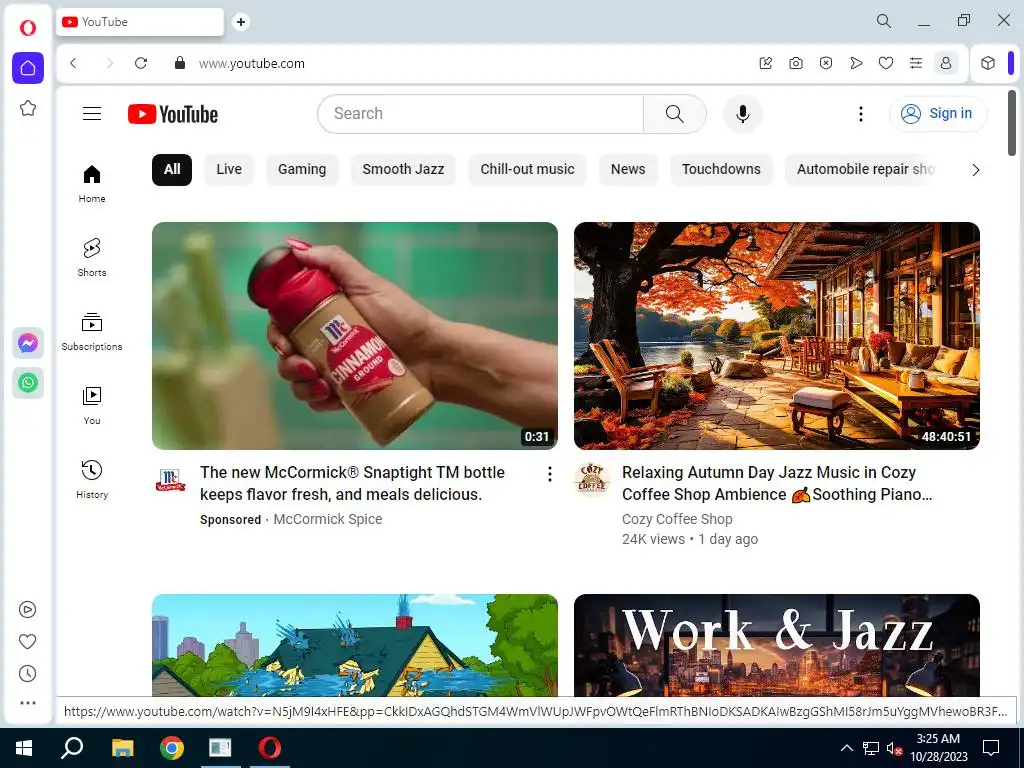Click the YouTube search magnifier button

click(675, 114)
